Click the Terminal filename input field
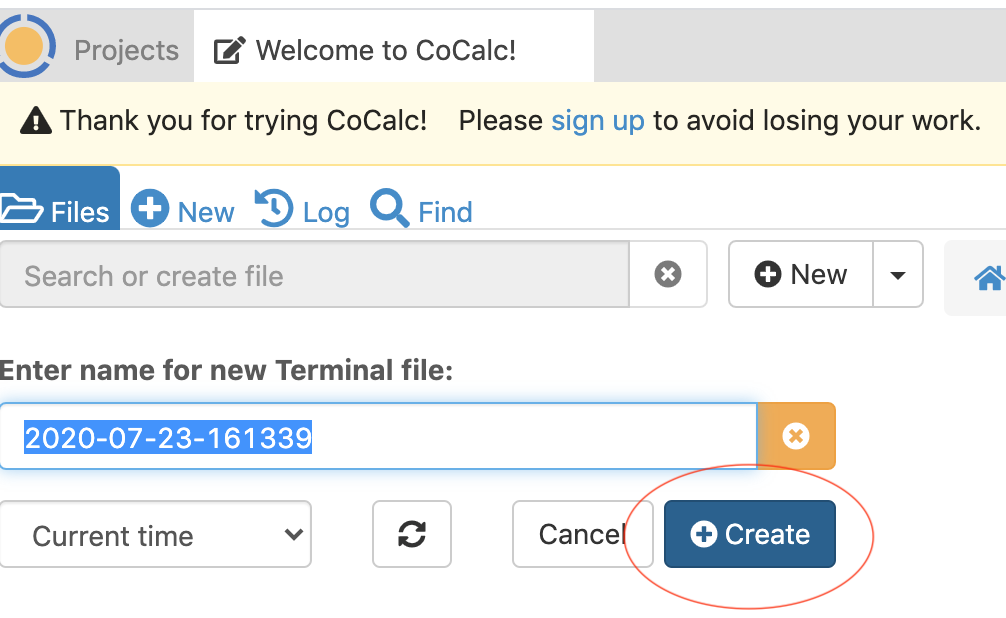1006x618 pixels. pyautogui.click(x=378, y=436)
